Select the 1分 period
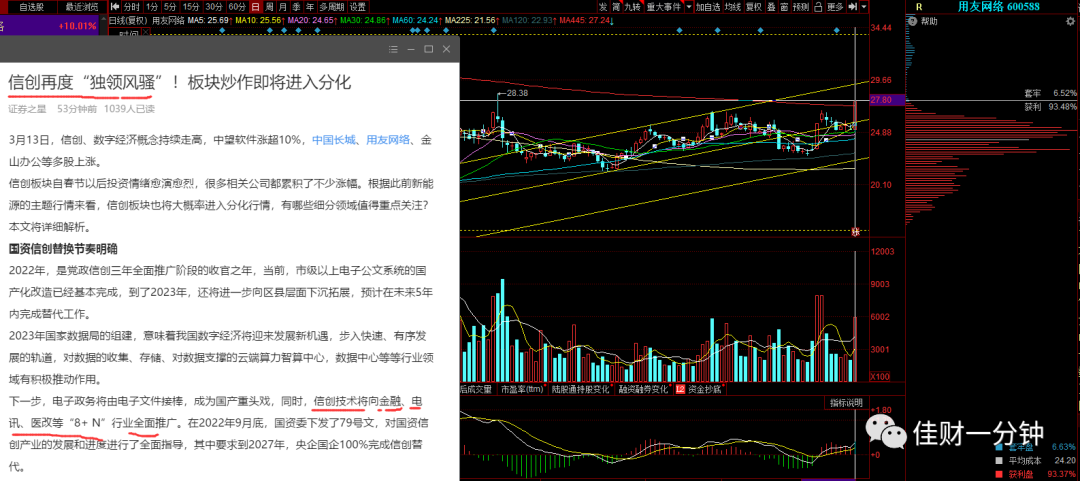This screenshot has width=1080, height=481. [x=153, y=7]
